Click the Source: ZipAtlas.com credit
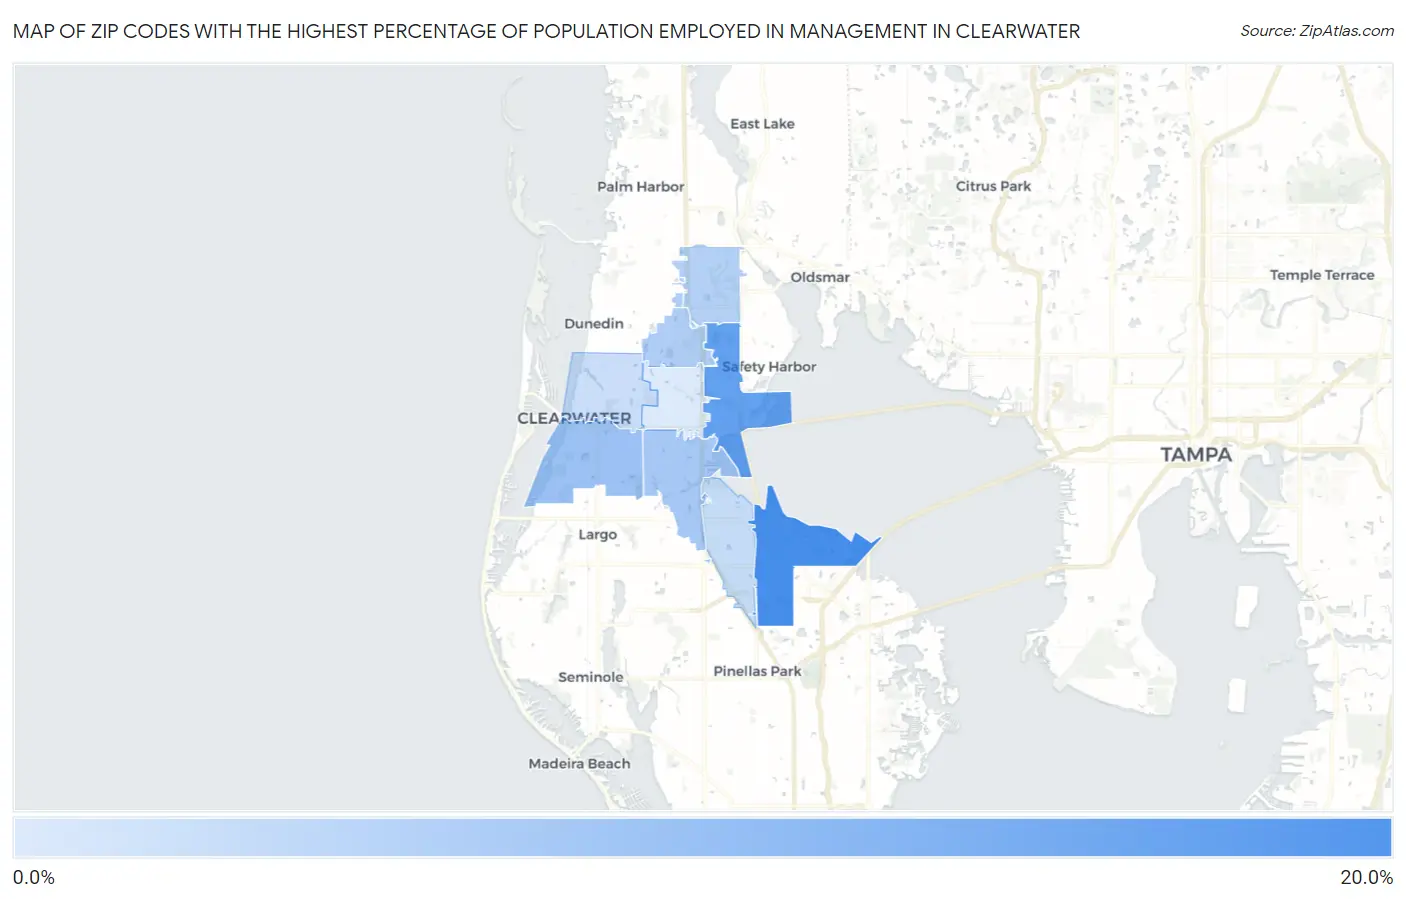 pos(1317,31)
